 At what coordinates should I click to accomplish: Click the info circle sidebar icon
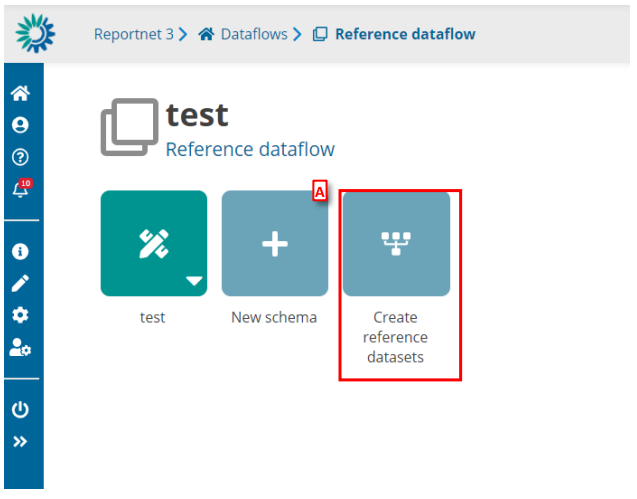[20, 252]
